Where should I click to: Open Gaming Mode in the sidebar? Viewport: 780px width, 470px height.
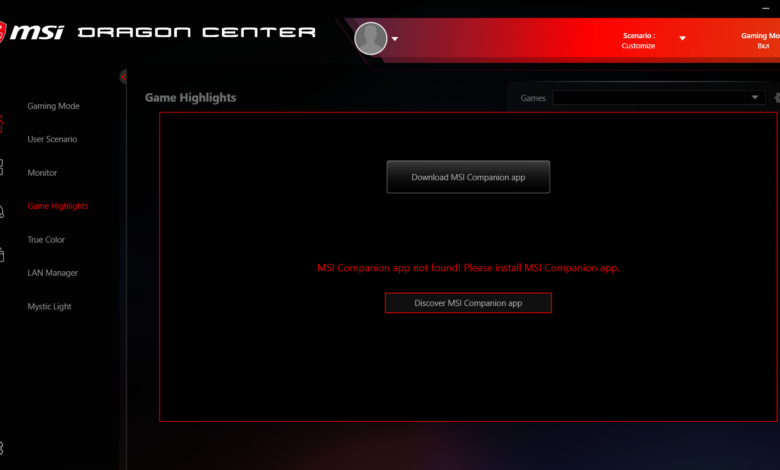tap(53, 106)
